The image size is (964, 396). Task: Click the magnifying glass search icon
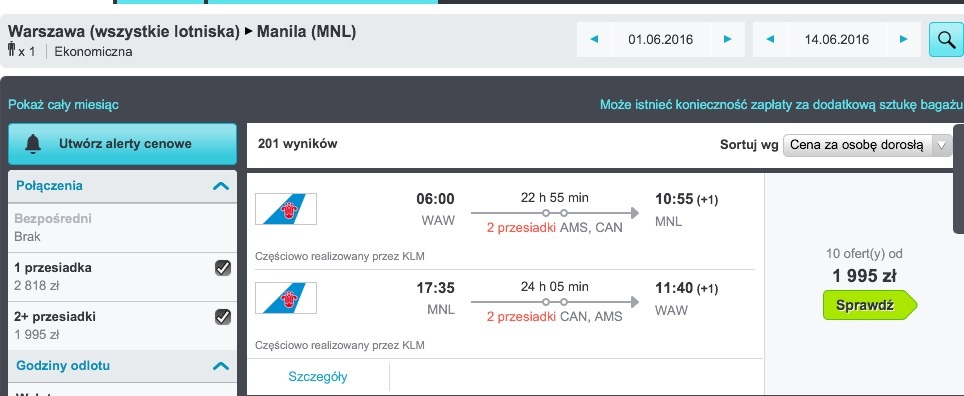tap(946, 39)
